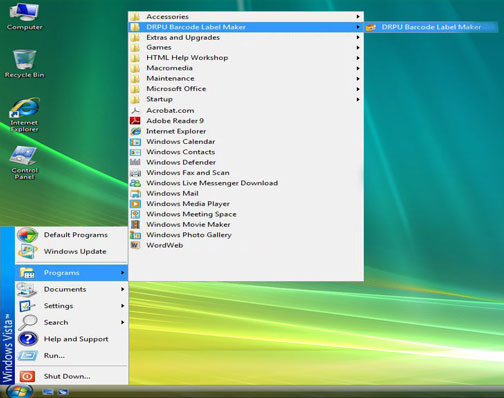
Task: Select Search in the Start menu
Action: [x=71, y=322]
